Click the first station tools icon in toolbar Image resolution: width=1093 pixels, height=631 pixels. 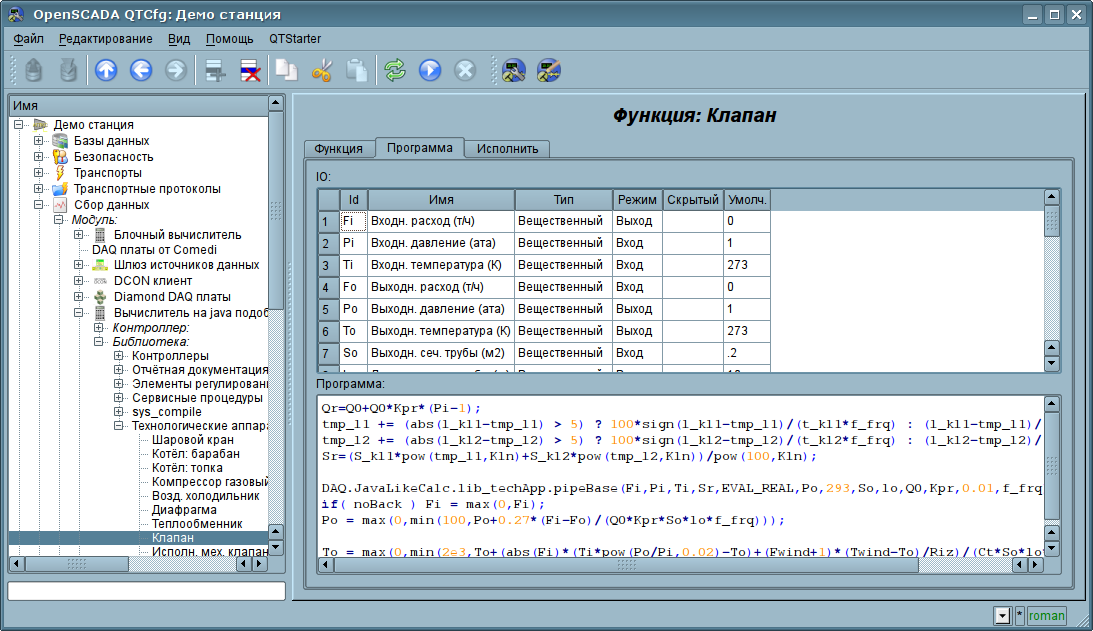[x=514, y=70]
